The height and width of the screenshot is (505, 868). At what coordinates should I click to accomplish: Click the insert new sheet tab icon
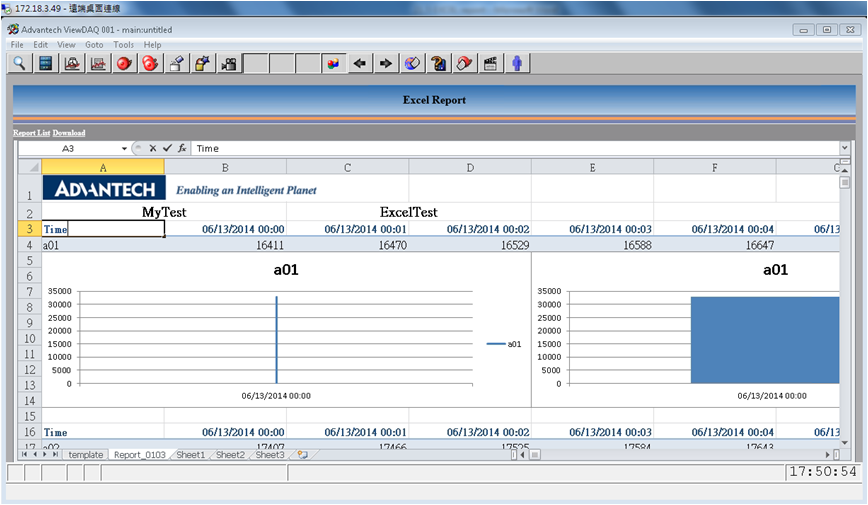(x=303, y=455)
